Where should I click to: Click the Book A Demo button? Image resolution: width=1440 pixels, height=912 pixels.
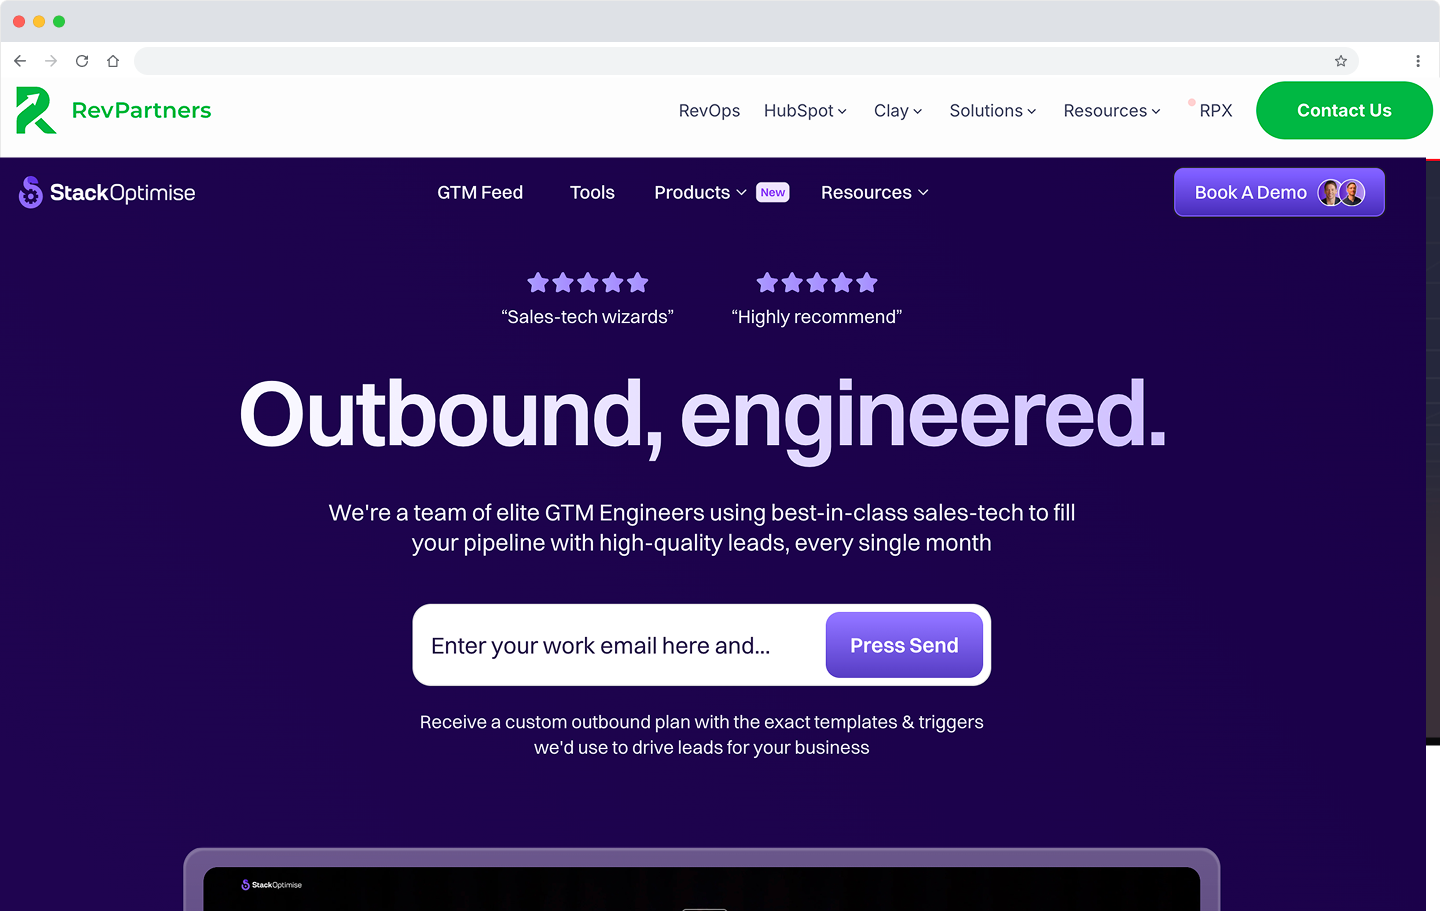[1279, 192]
